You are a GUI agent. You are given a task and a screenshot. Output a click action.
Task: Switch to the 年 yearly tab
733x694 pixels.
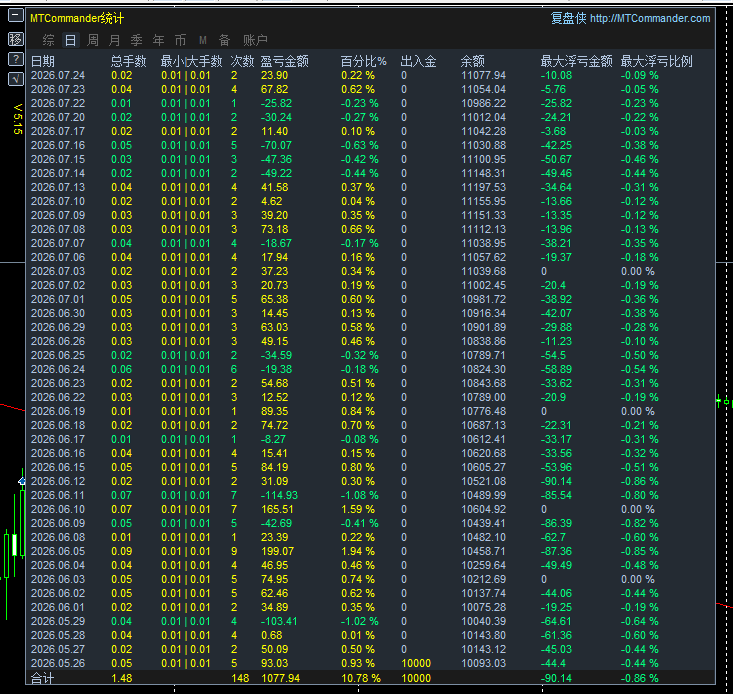[158, 40]
